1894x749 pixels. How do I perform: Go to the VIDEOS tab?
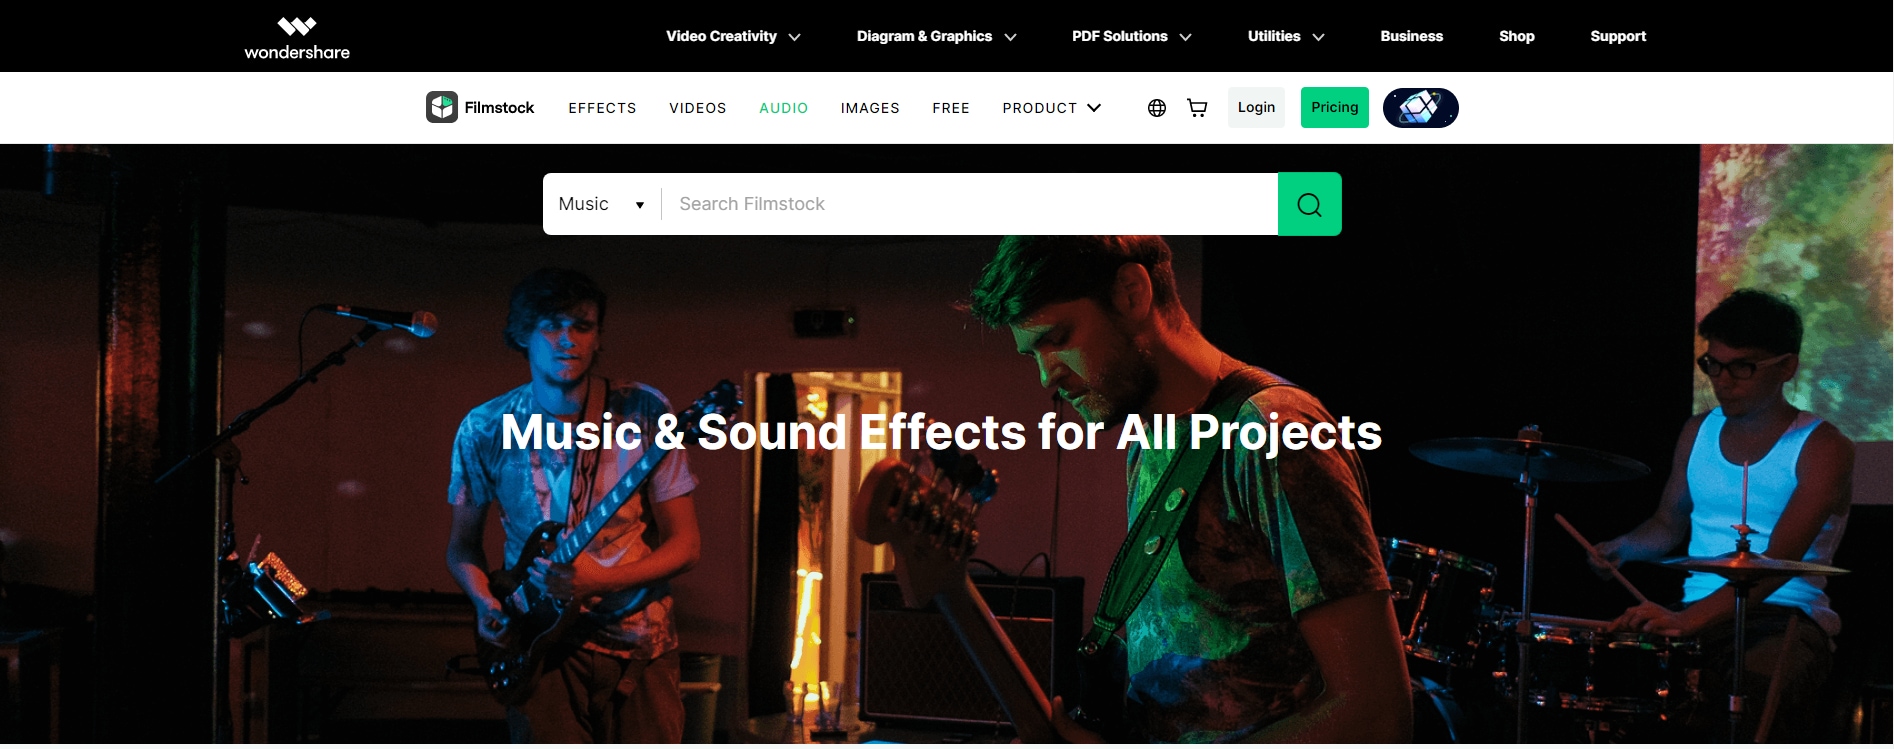pos(698,108)
